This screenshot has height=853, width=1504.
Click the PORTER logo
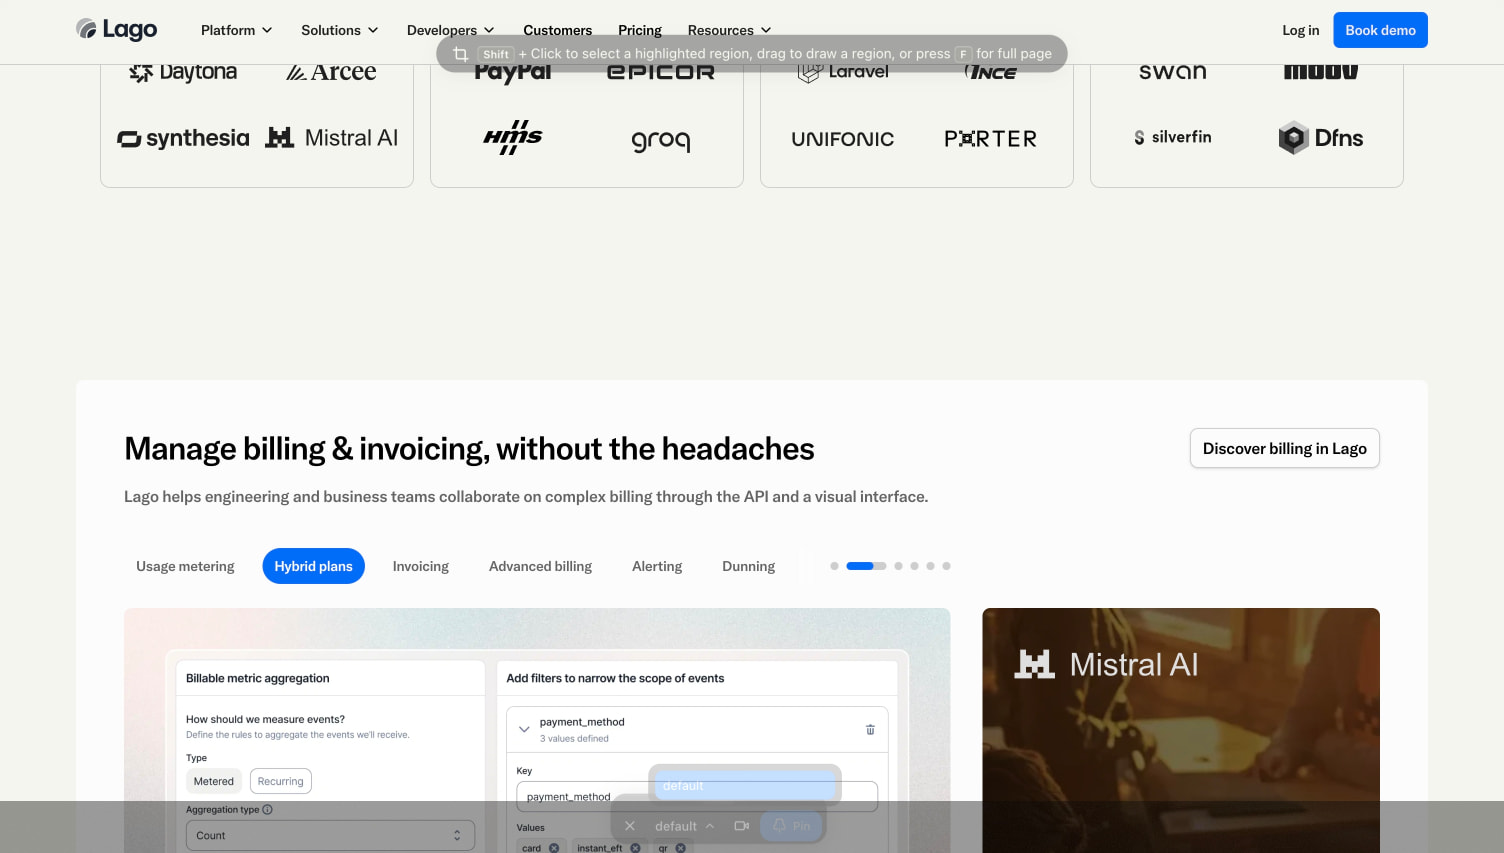pos(991,139)
